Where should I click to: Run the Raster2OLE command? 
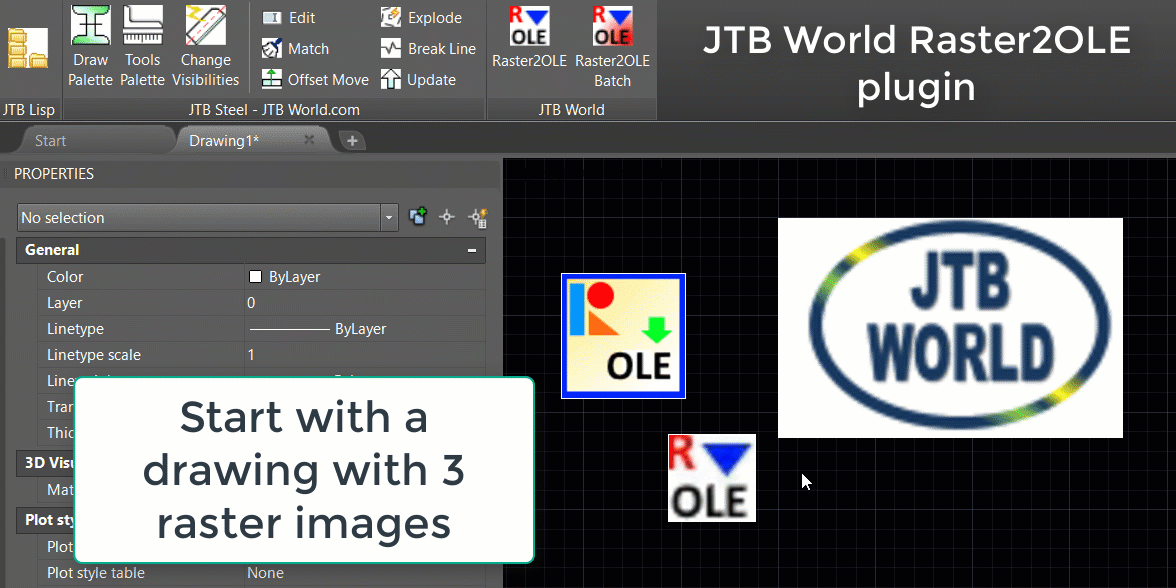pyautogui.click(x=530, y=39)
